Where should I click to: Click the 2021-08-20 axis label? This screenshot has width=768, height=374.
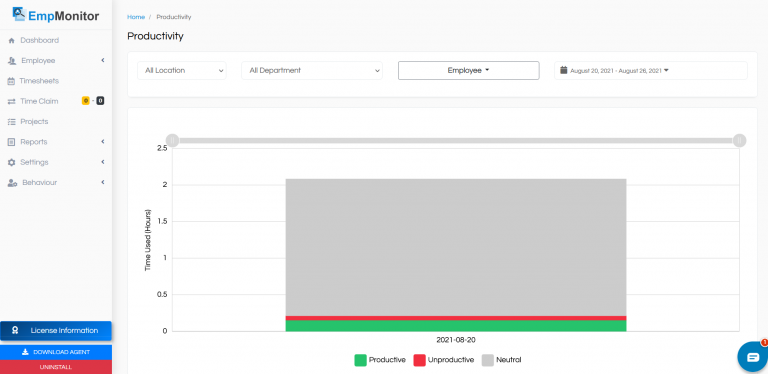456,340
